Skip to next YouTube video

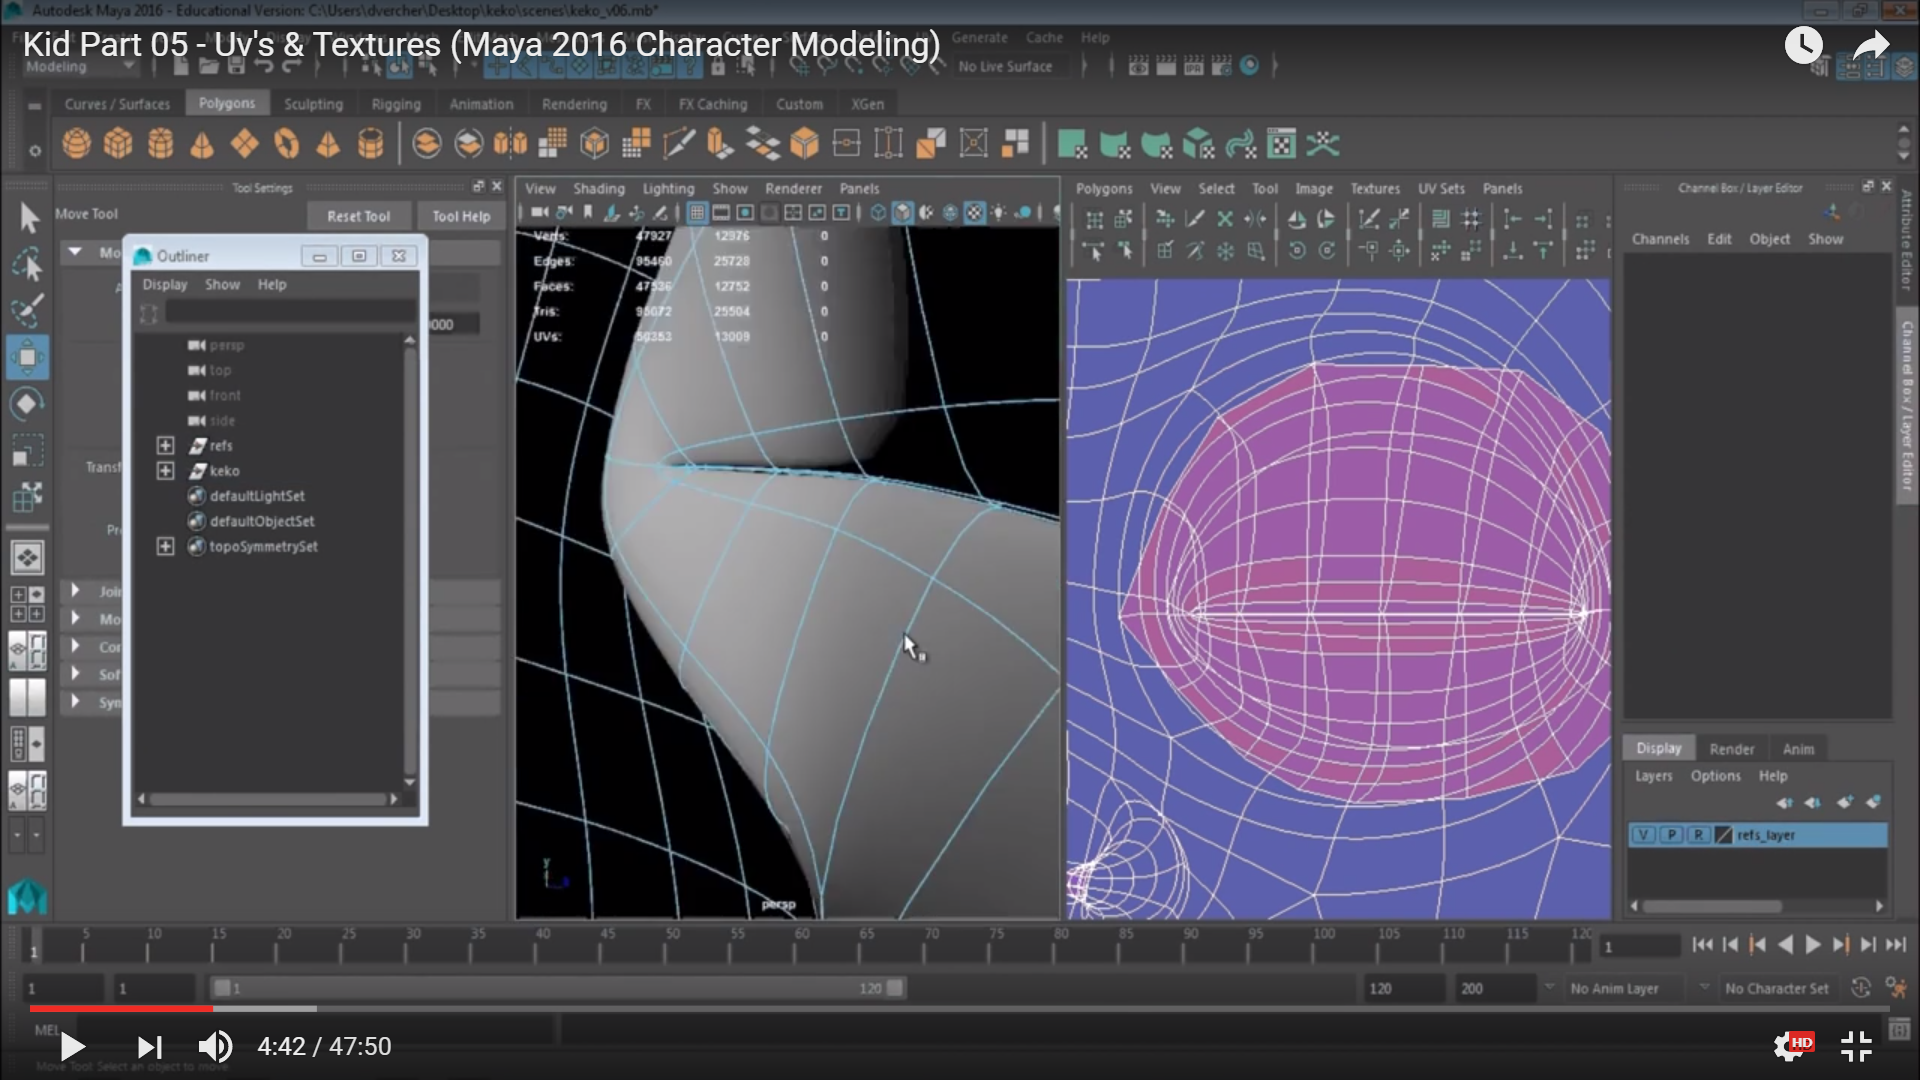(x=149, y=1047)
